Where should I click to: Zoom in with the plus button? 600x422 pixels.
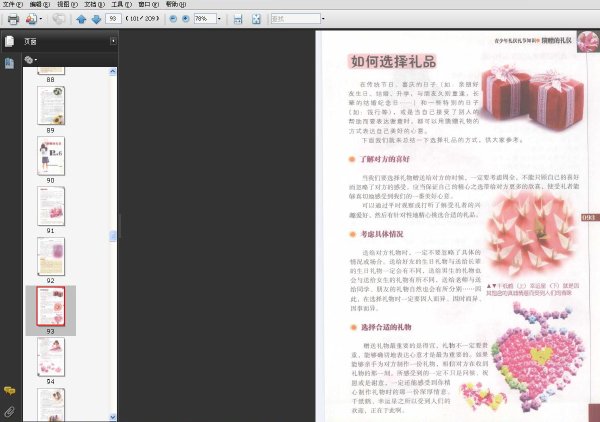coord(186,18)
